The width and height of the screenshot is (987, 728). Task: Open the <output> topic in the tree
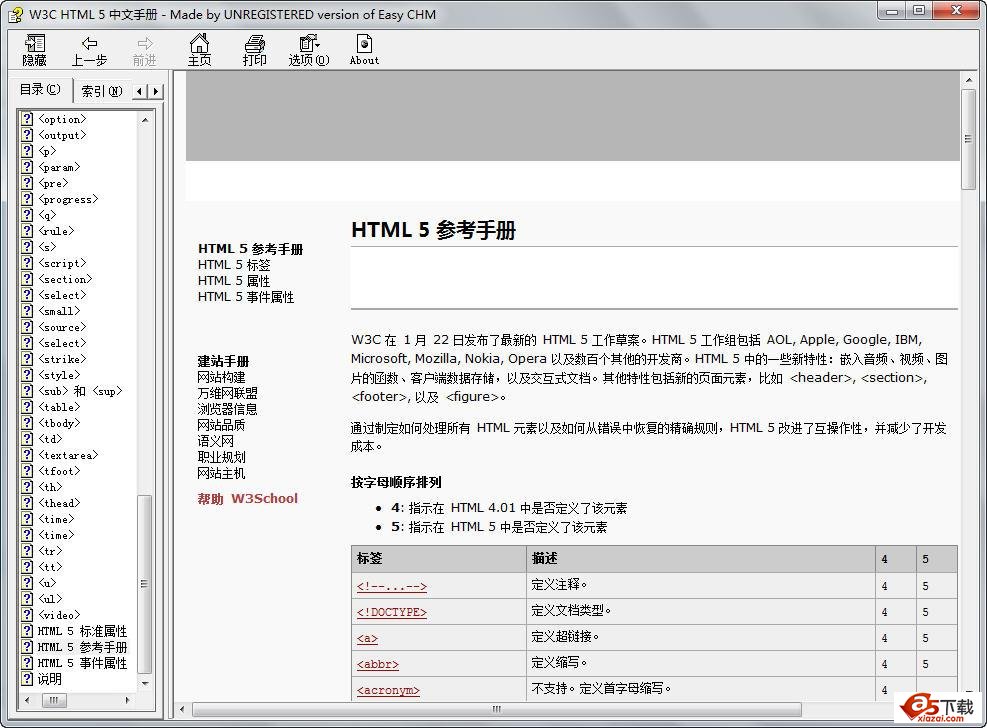[62, 135]
